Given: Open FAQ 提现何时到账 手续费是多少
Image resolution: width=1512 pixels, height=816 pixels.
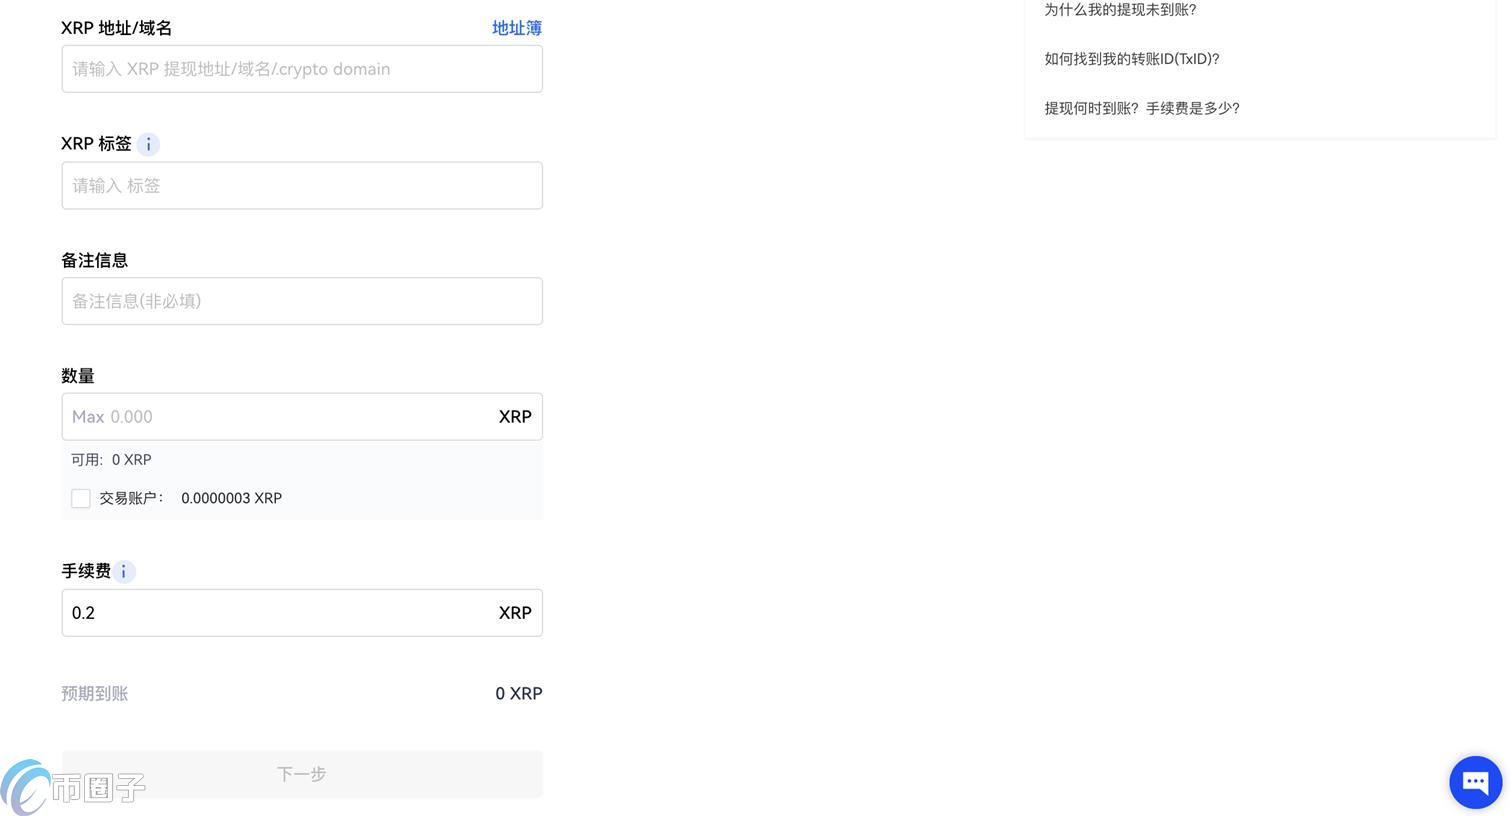Looking at the screenshot, I should (x=1142, y=107).
